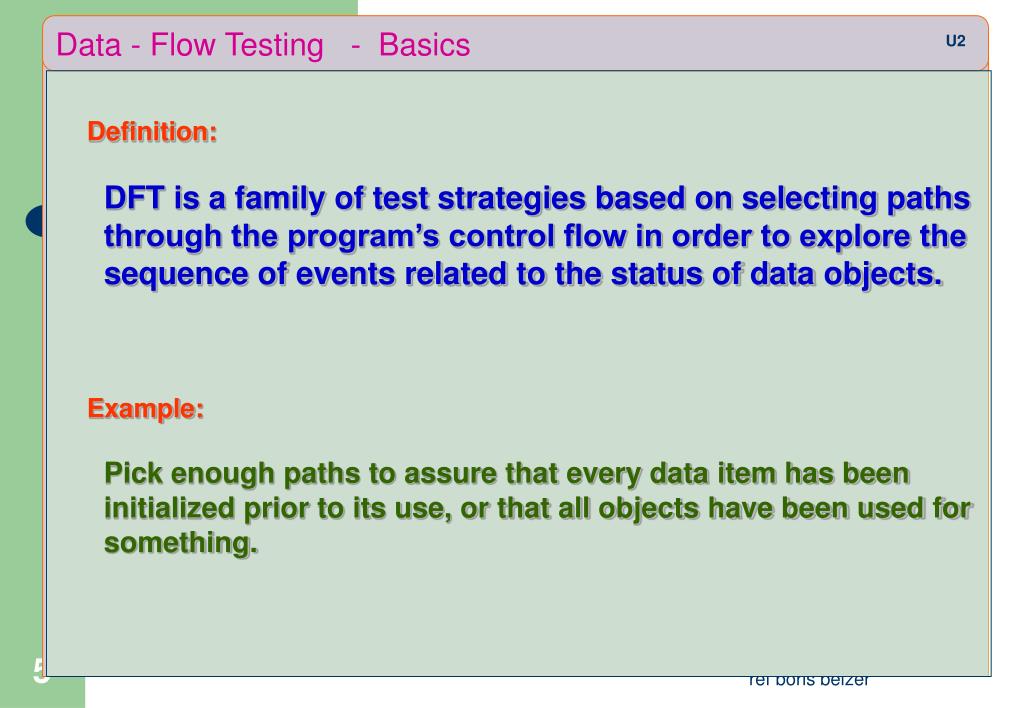Click the phrase data objects.

click(x=846, y=274)
